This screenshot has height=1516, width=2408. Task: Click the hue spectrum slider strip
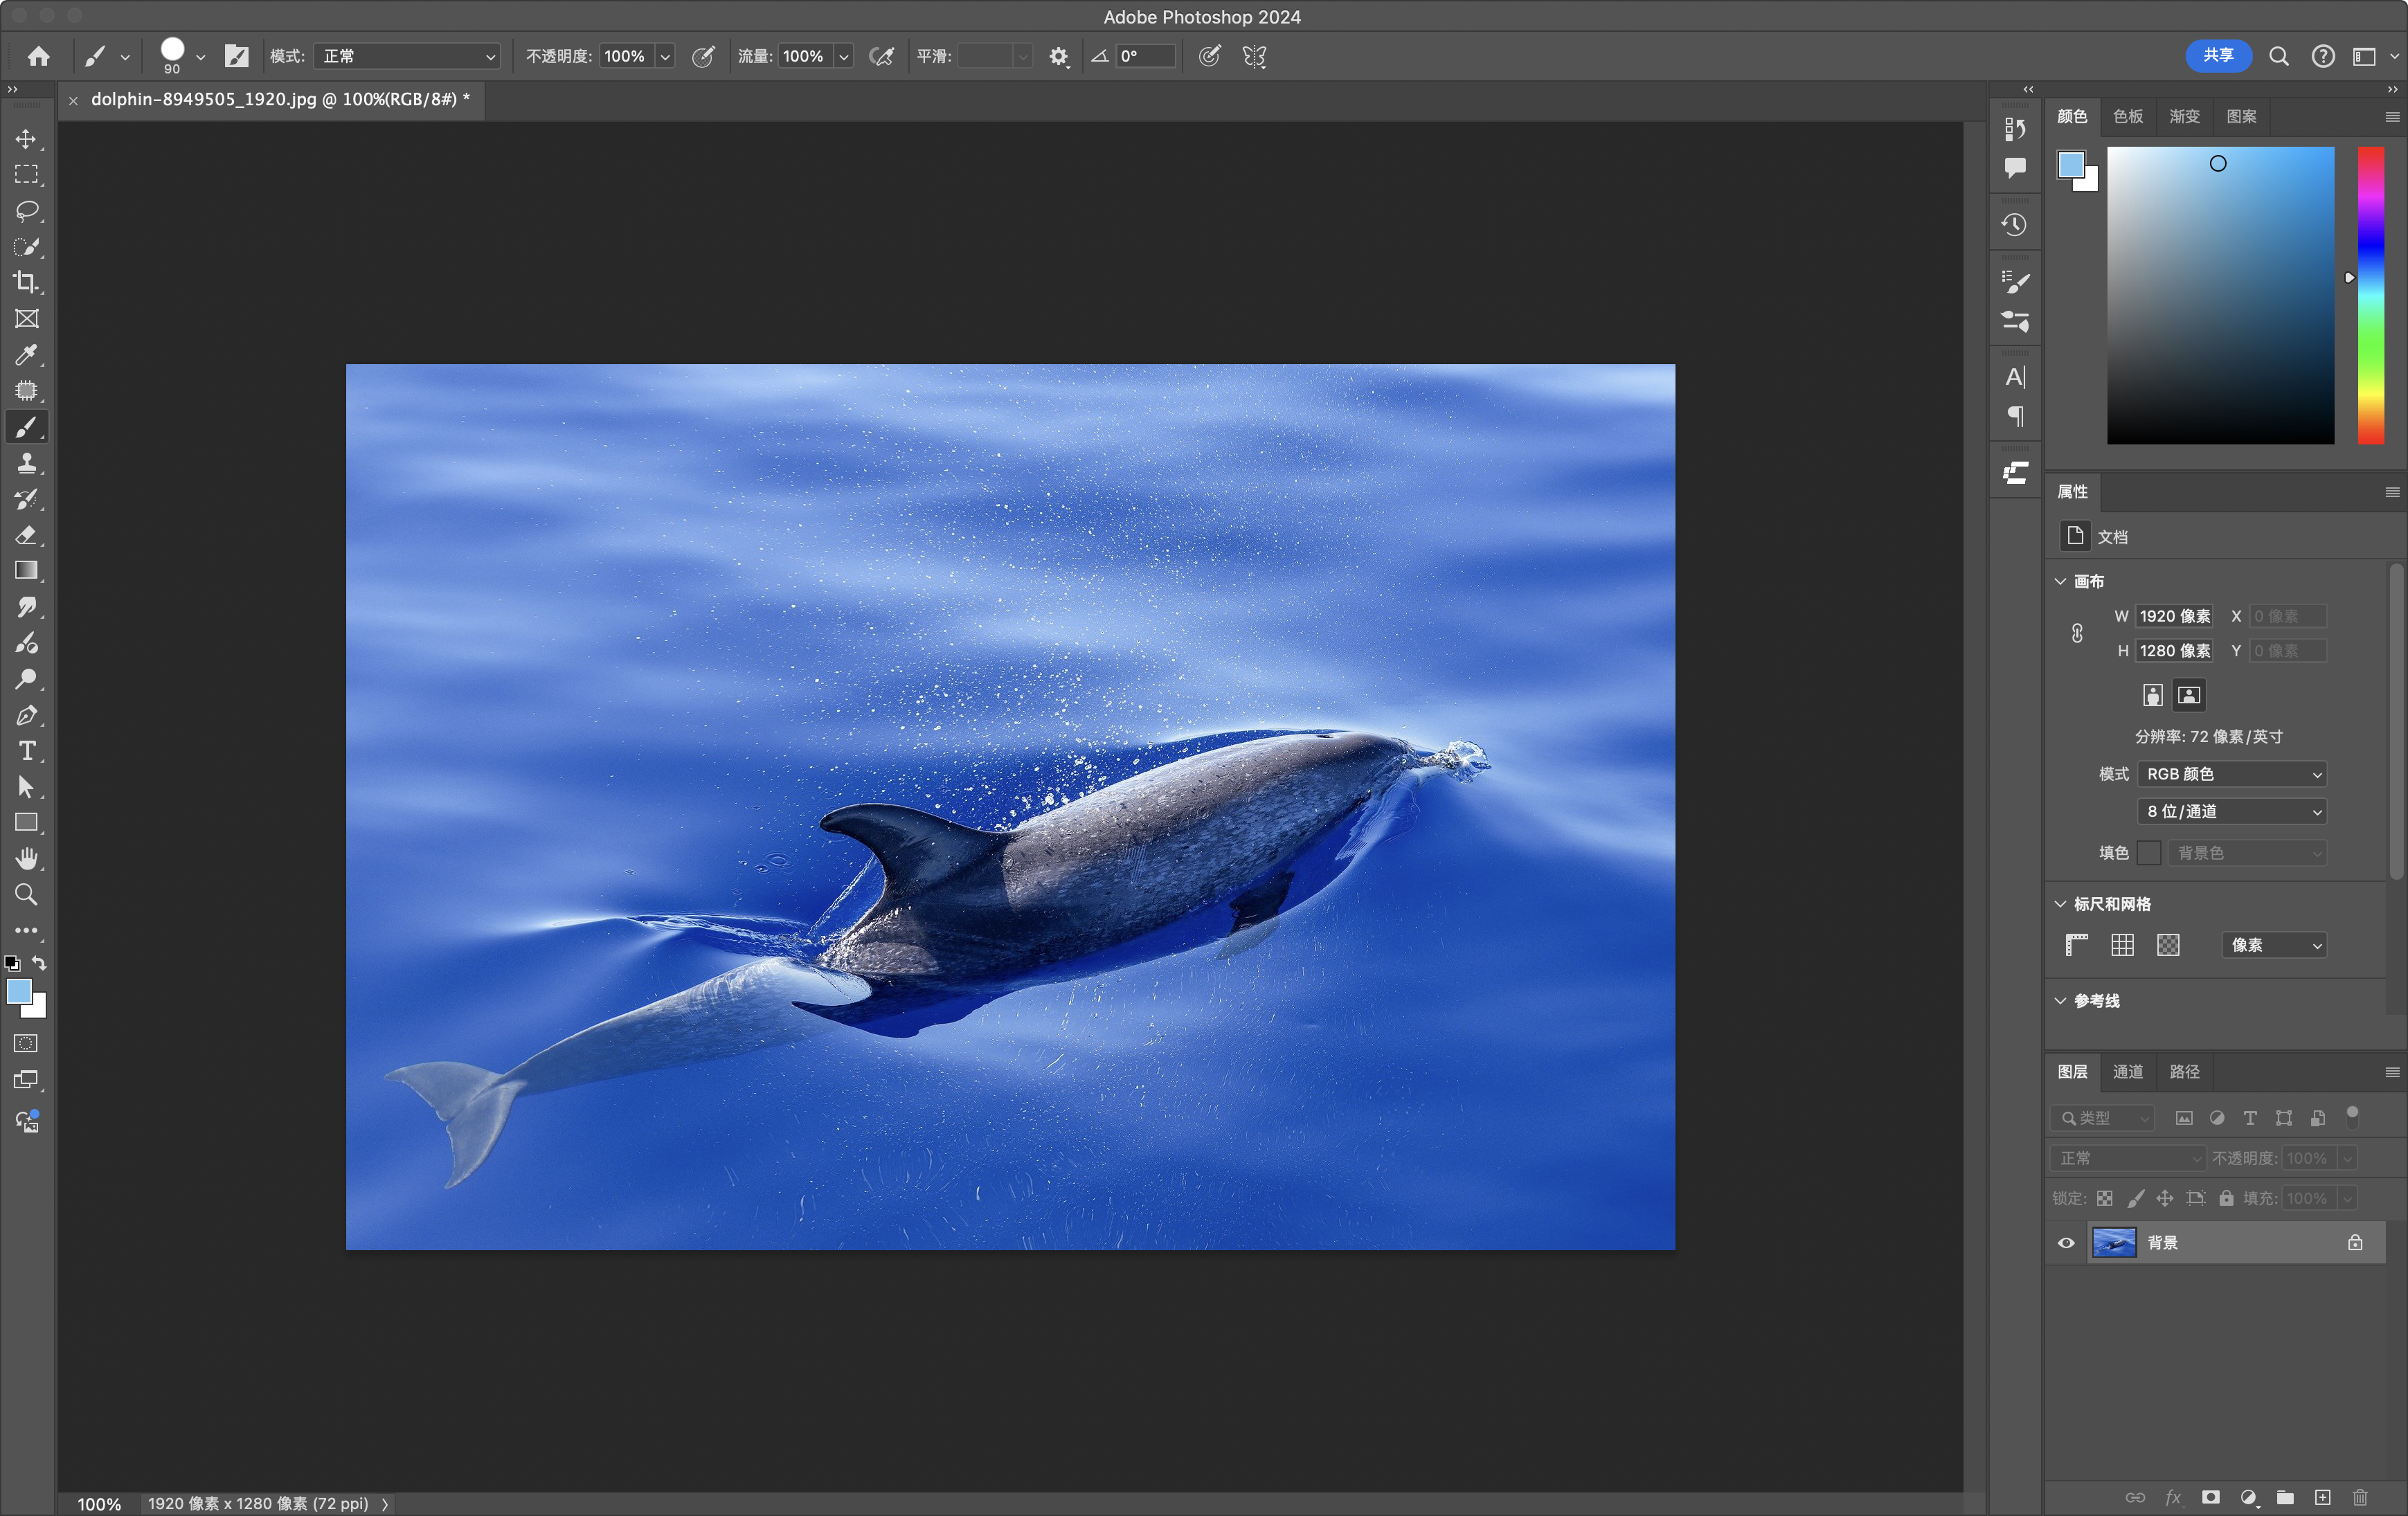click(2370, 295)
